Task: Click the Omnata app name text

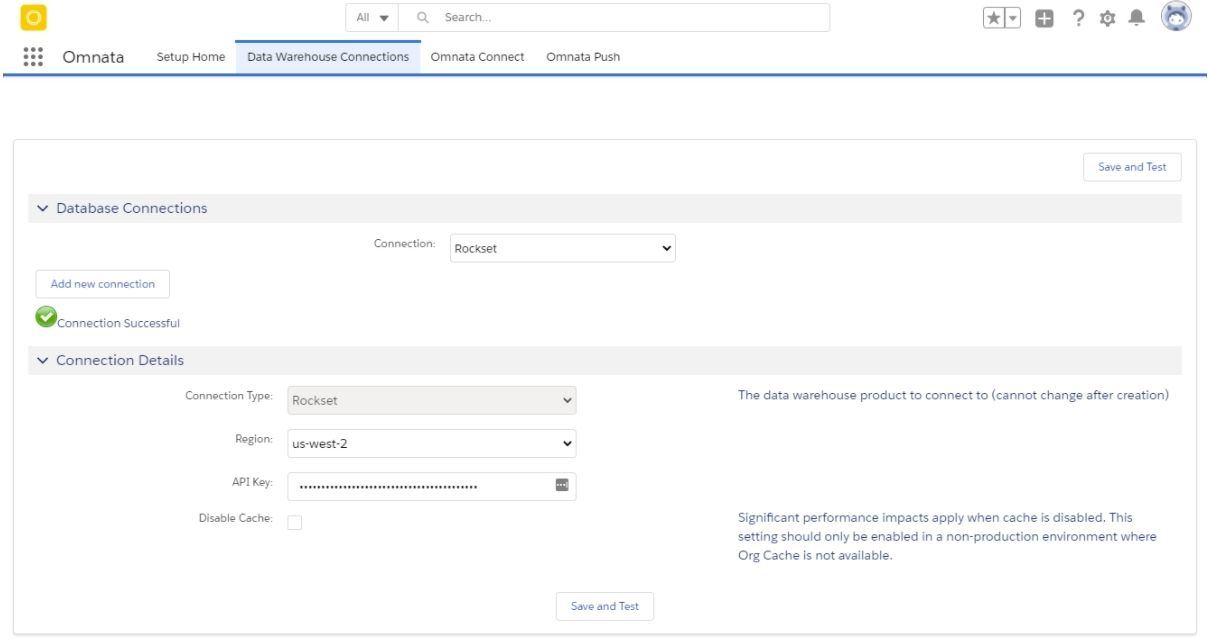Action: 93,57
